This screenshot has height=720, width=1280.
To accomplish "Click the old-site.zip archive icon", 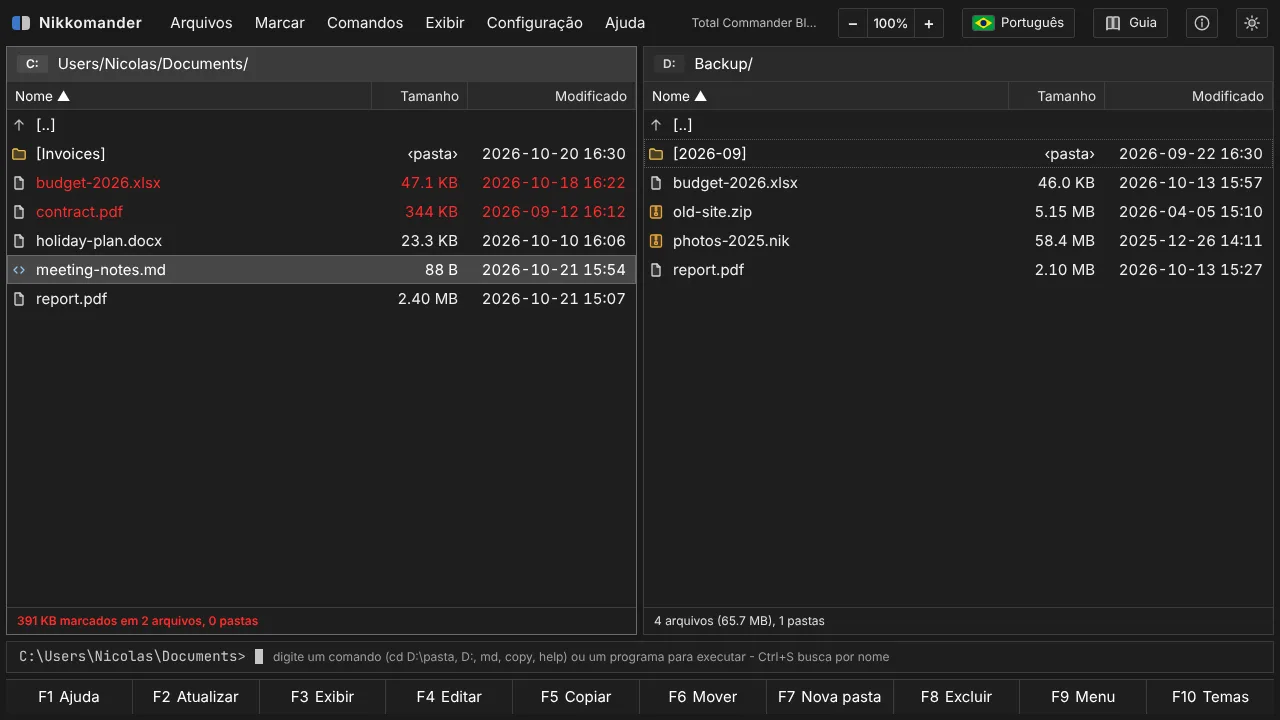I will coord(656,212).
